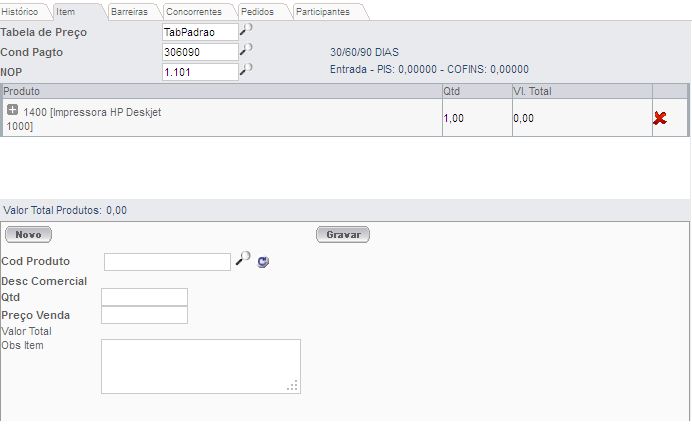Delete the Impressora HP Deskjet row
The height and width of the screenshot is (429, 692).
[660, 118]
